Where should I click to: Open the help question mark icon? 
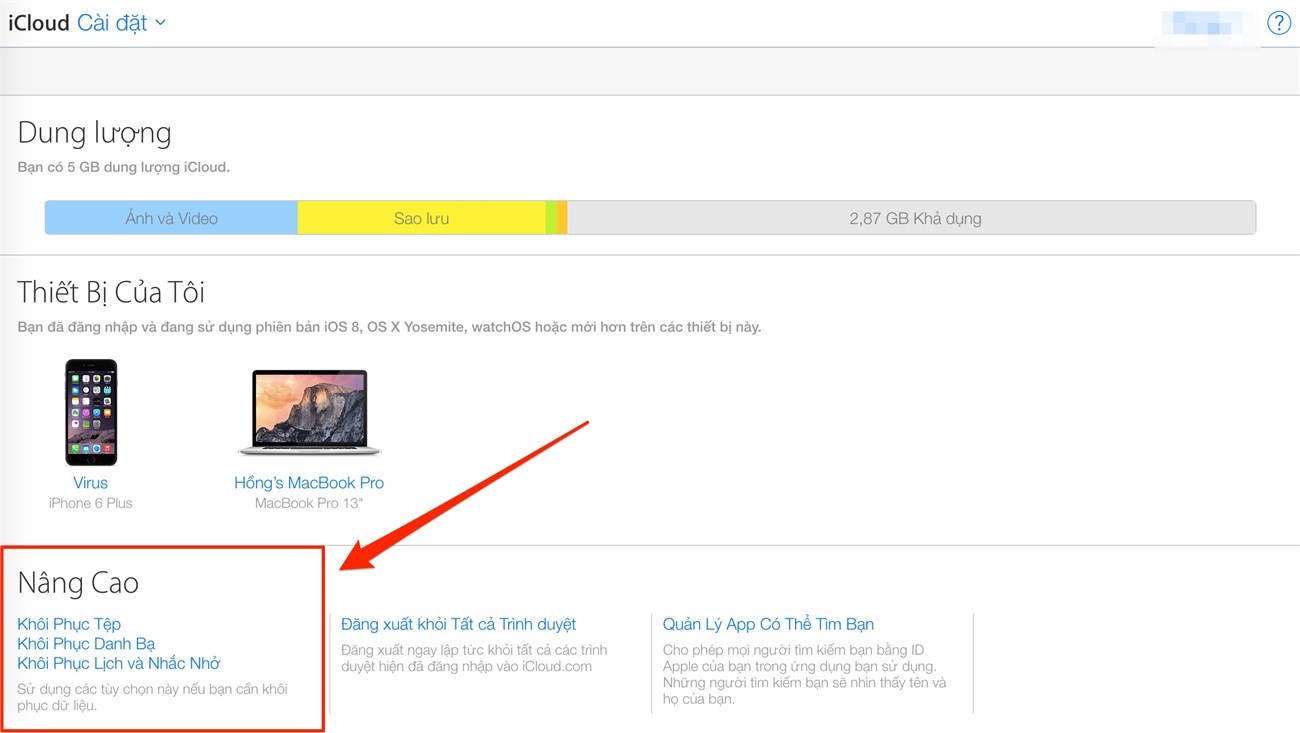1278,23
